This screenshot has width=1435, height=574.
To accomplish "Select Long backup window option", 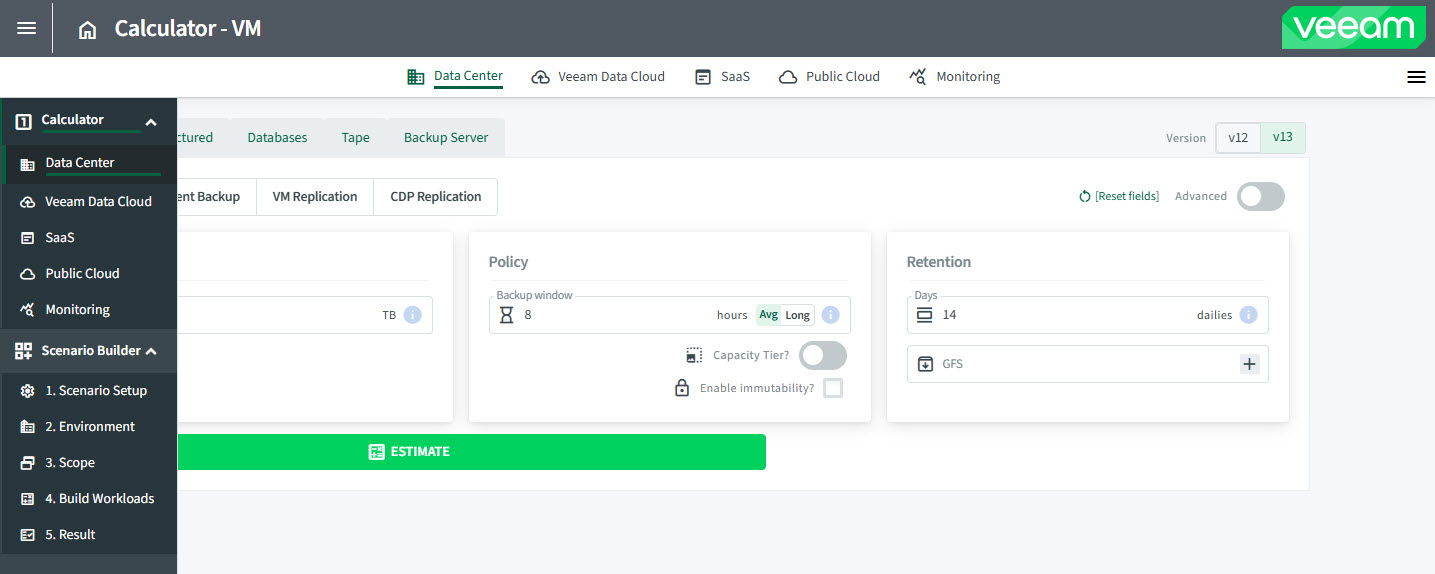I will [797, 315].
